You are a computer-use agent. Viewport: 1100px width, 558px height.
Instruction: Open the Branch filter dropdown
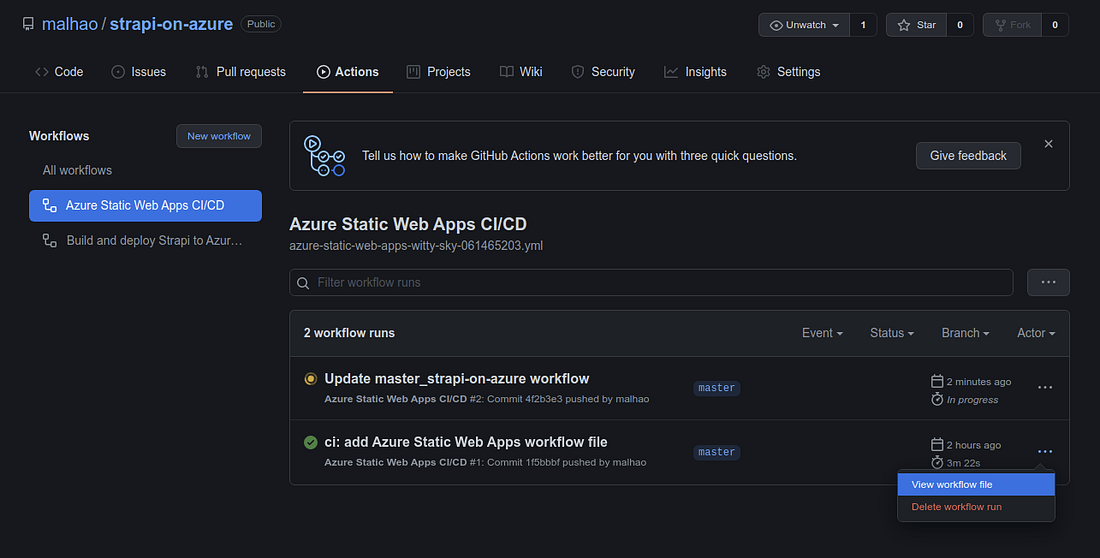(965, 333)
